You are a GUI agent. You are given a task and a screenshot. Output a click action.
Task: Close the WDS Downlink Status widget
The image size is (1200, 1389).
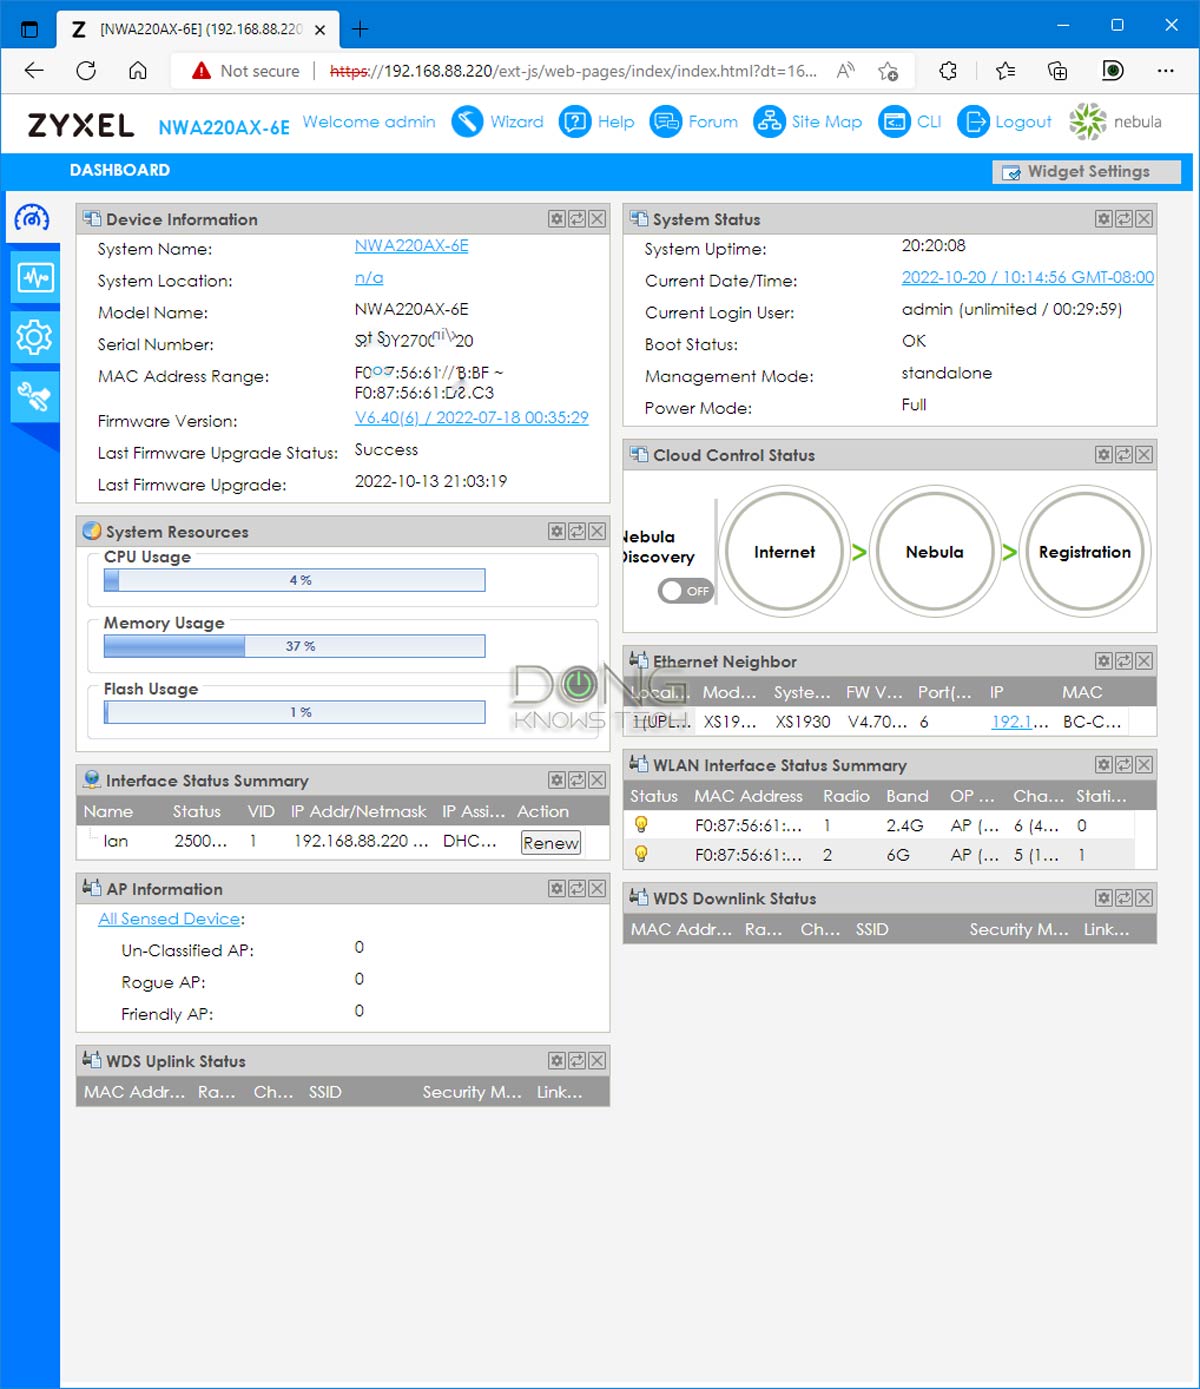tap(1144, 898)
